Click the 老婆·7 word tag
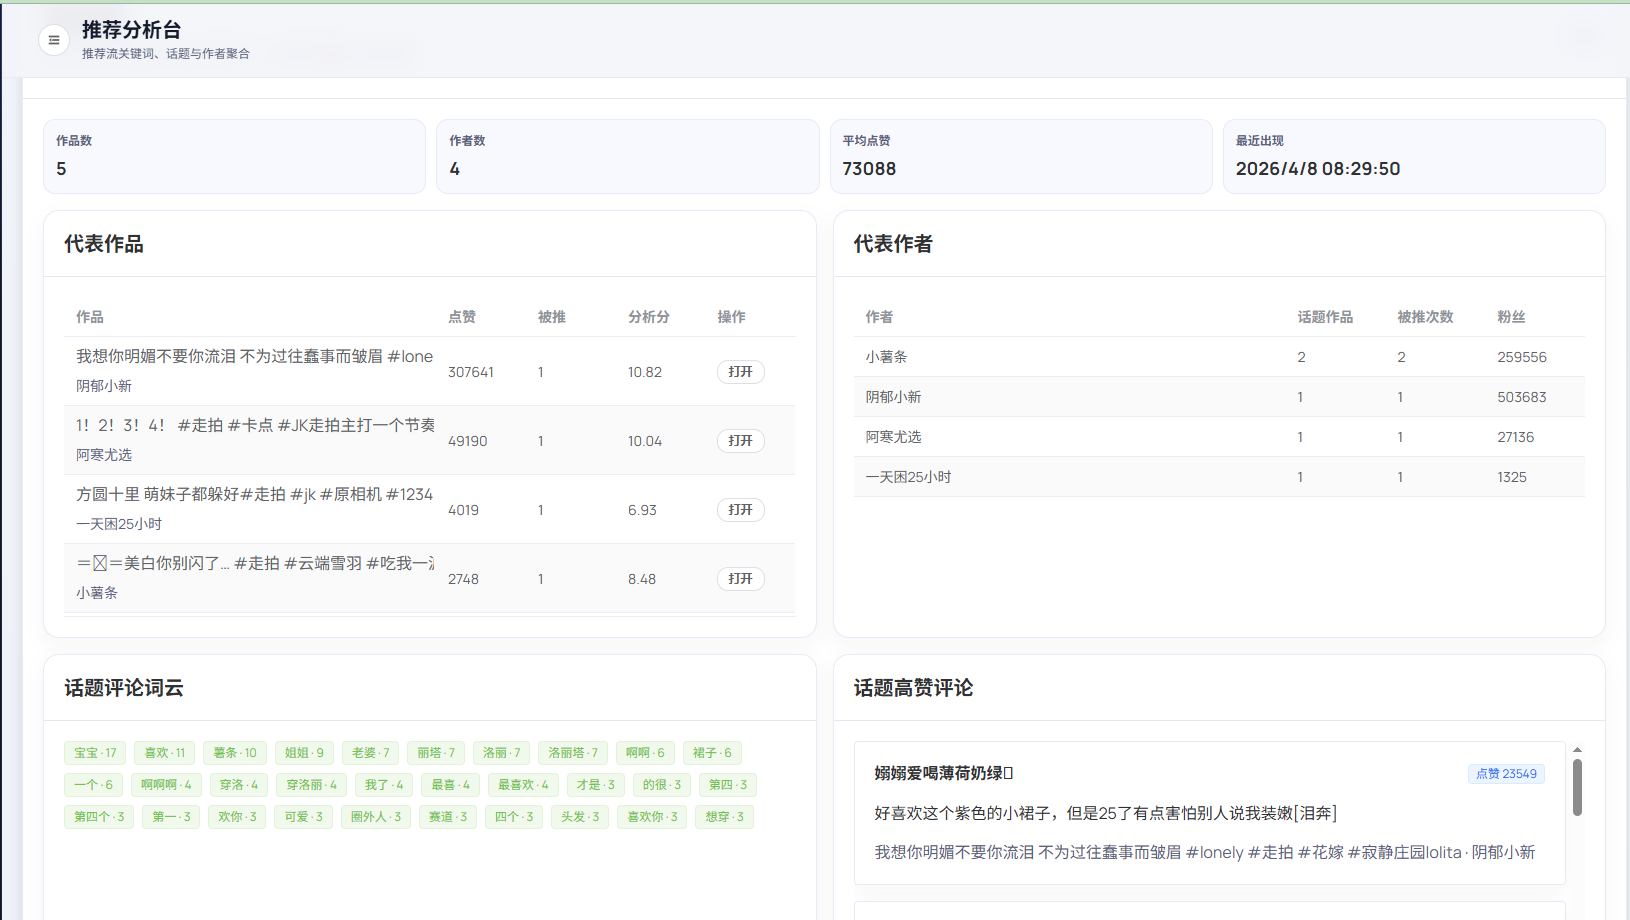Screen dimensions: 1630x920 pos(370,753)
